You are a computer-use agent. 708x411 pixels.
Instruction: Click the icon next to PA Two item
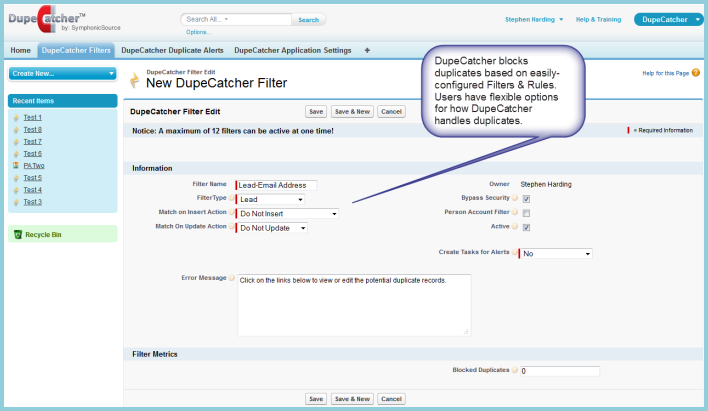tap(16, 165)
